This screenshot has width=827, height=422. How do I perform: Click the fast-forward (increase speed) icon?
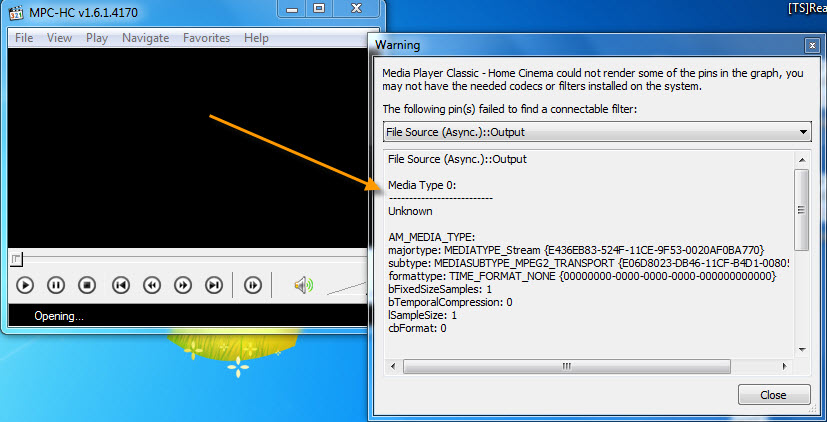(x=183, y=285)
